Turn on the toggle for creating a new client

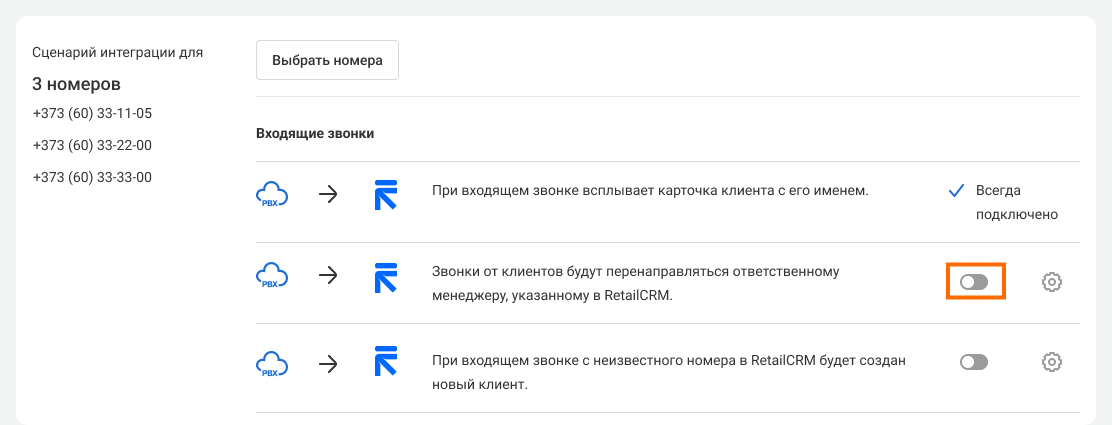[974, 362]
